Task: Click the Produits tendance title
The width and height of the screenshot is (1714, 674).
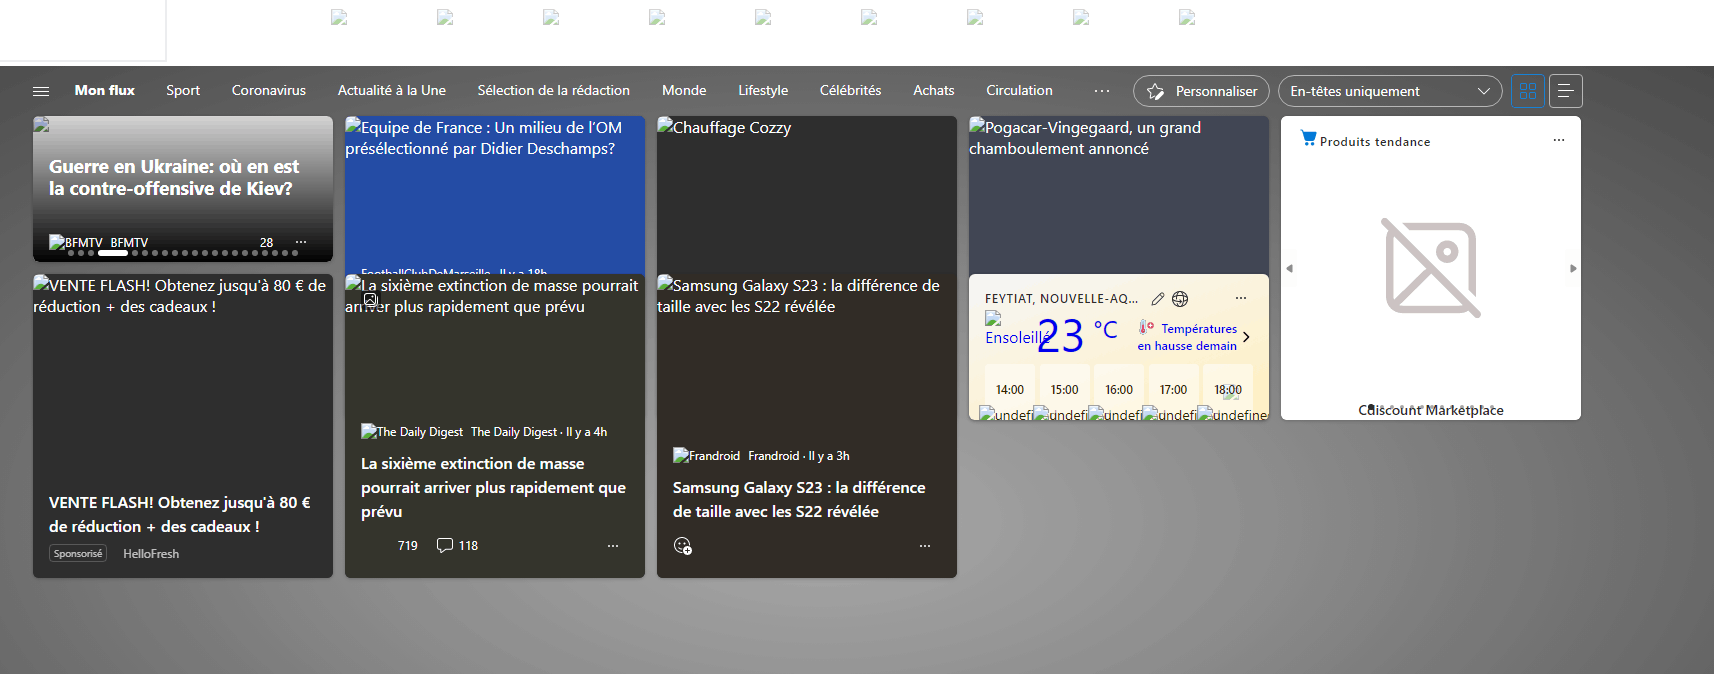Action: [x=1375, y=141]
